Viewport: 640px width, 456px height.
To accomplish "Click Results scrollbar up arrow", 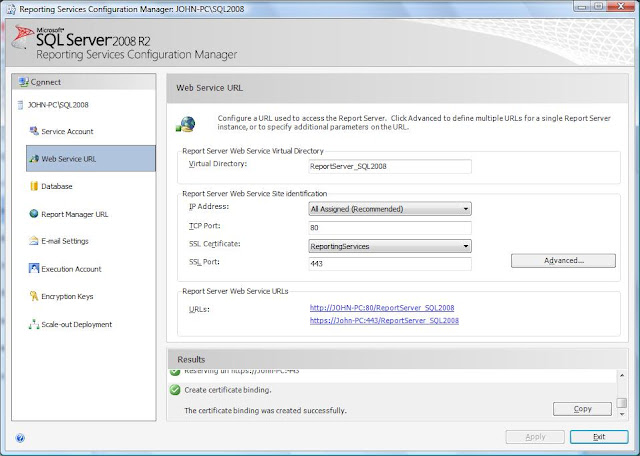I will pyautogui.click(x=622, y=375).
